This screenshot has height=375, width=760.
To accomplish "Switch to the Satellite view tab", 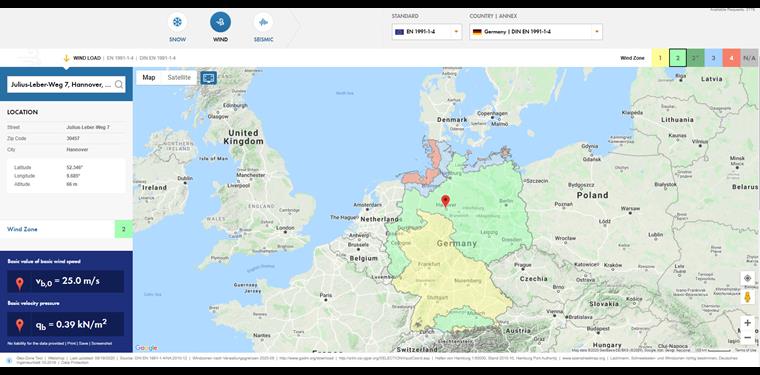I will [x=179, y=78].
